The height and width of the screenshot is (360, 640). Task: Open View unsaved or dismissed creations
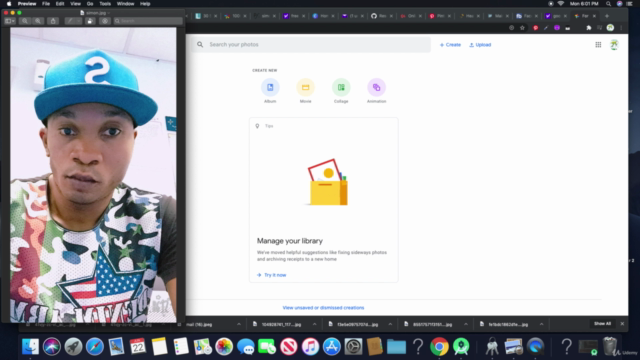[x=323, y=308]
